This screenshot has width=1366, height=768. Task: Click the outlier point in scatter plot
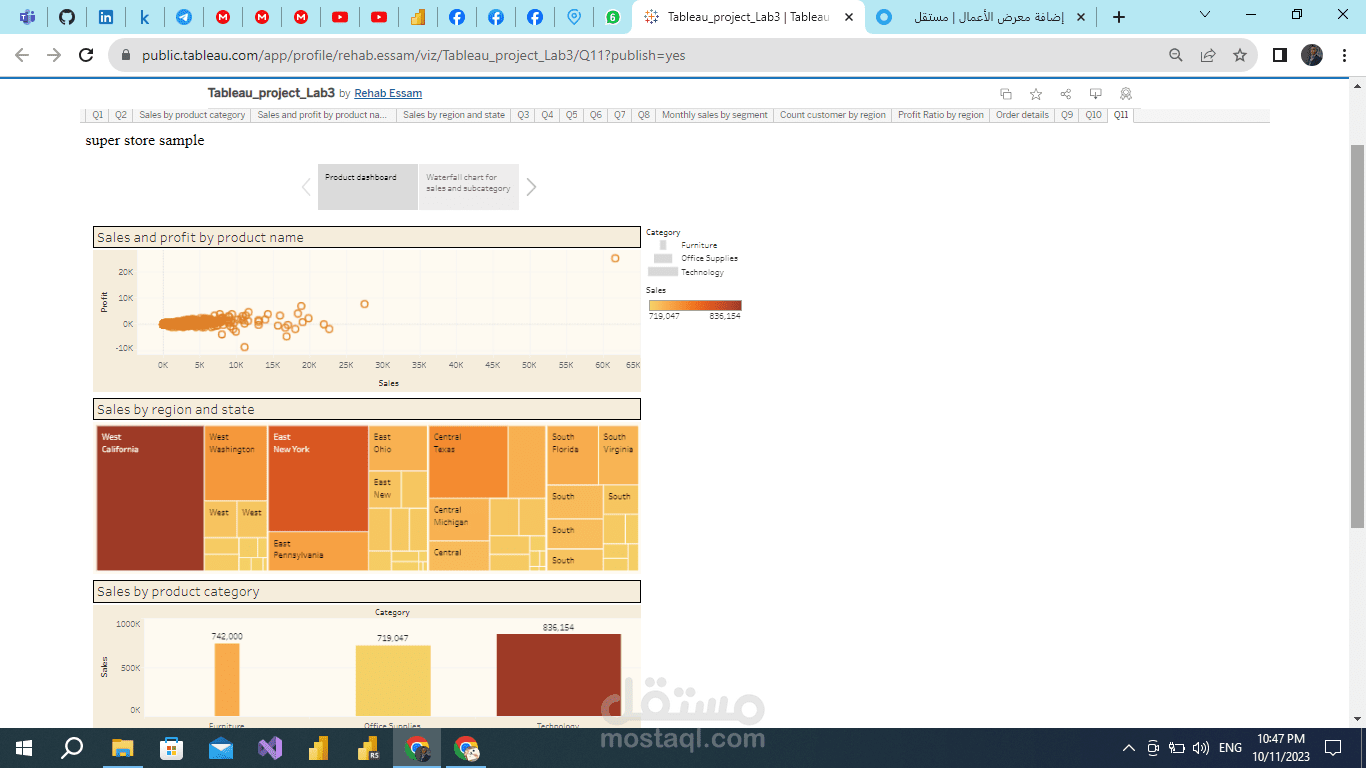tap(615, 259)
